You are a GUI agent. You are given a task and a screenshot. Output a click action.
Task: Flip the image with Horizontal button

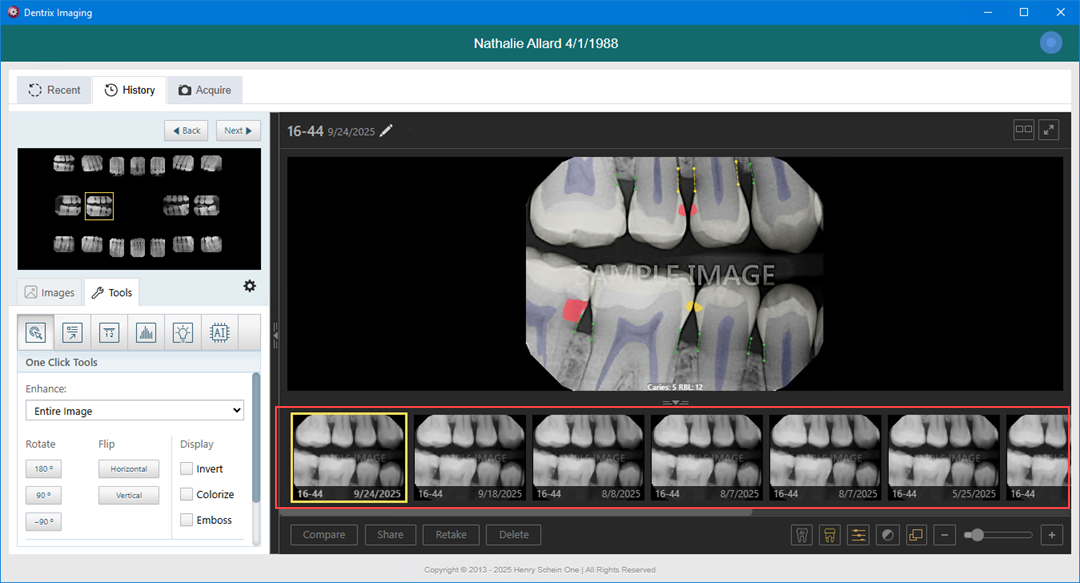[128, 469]
